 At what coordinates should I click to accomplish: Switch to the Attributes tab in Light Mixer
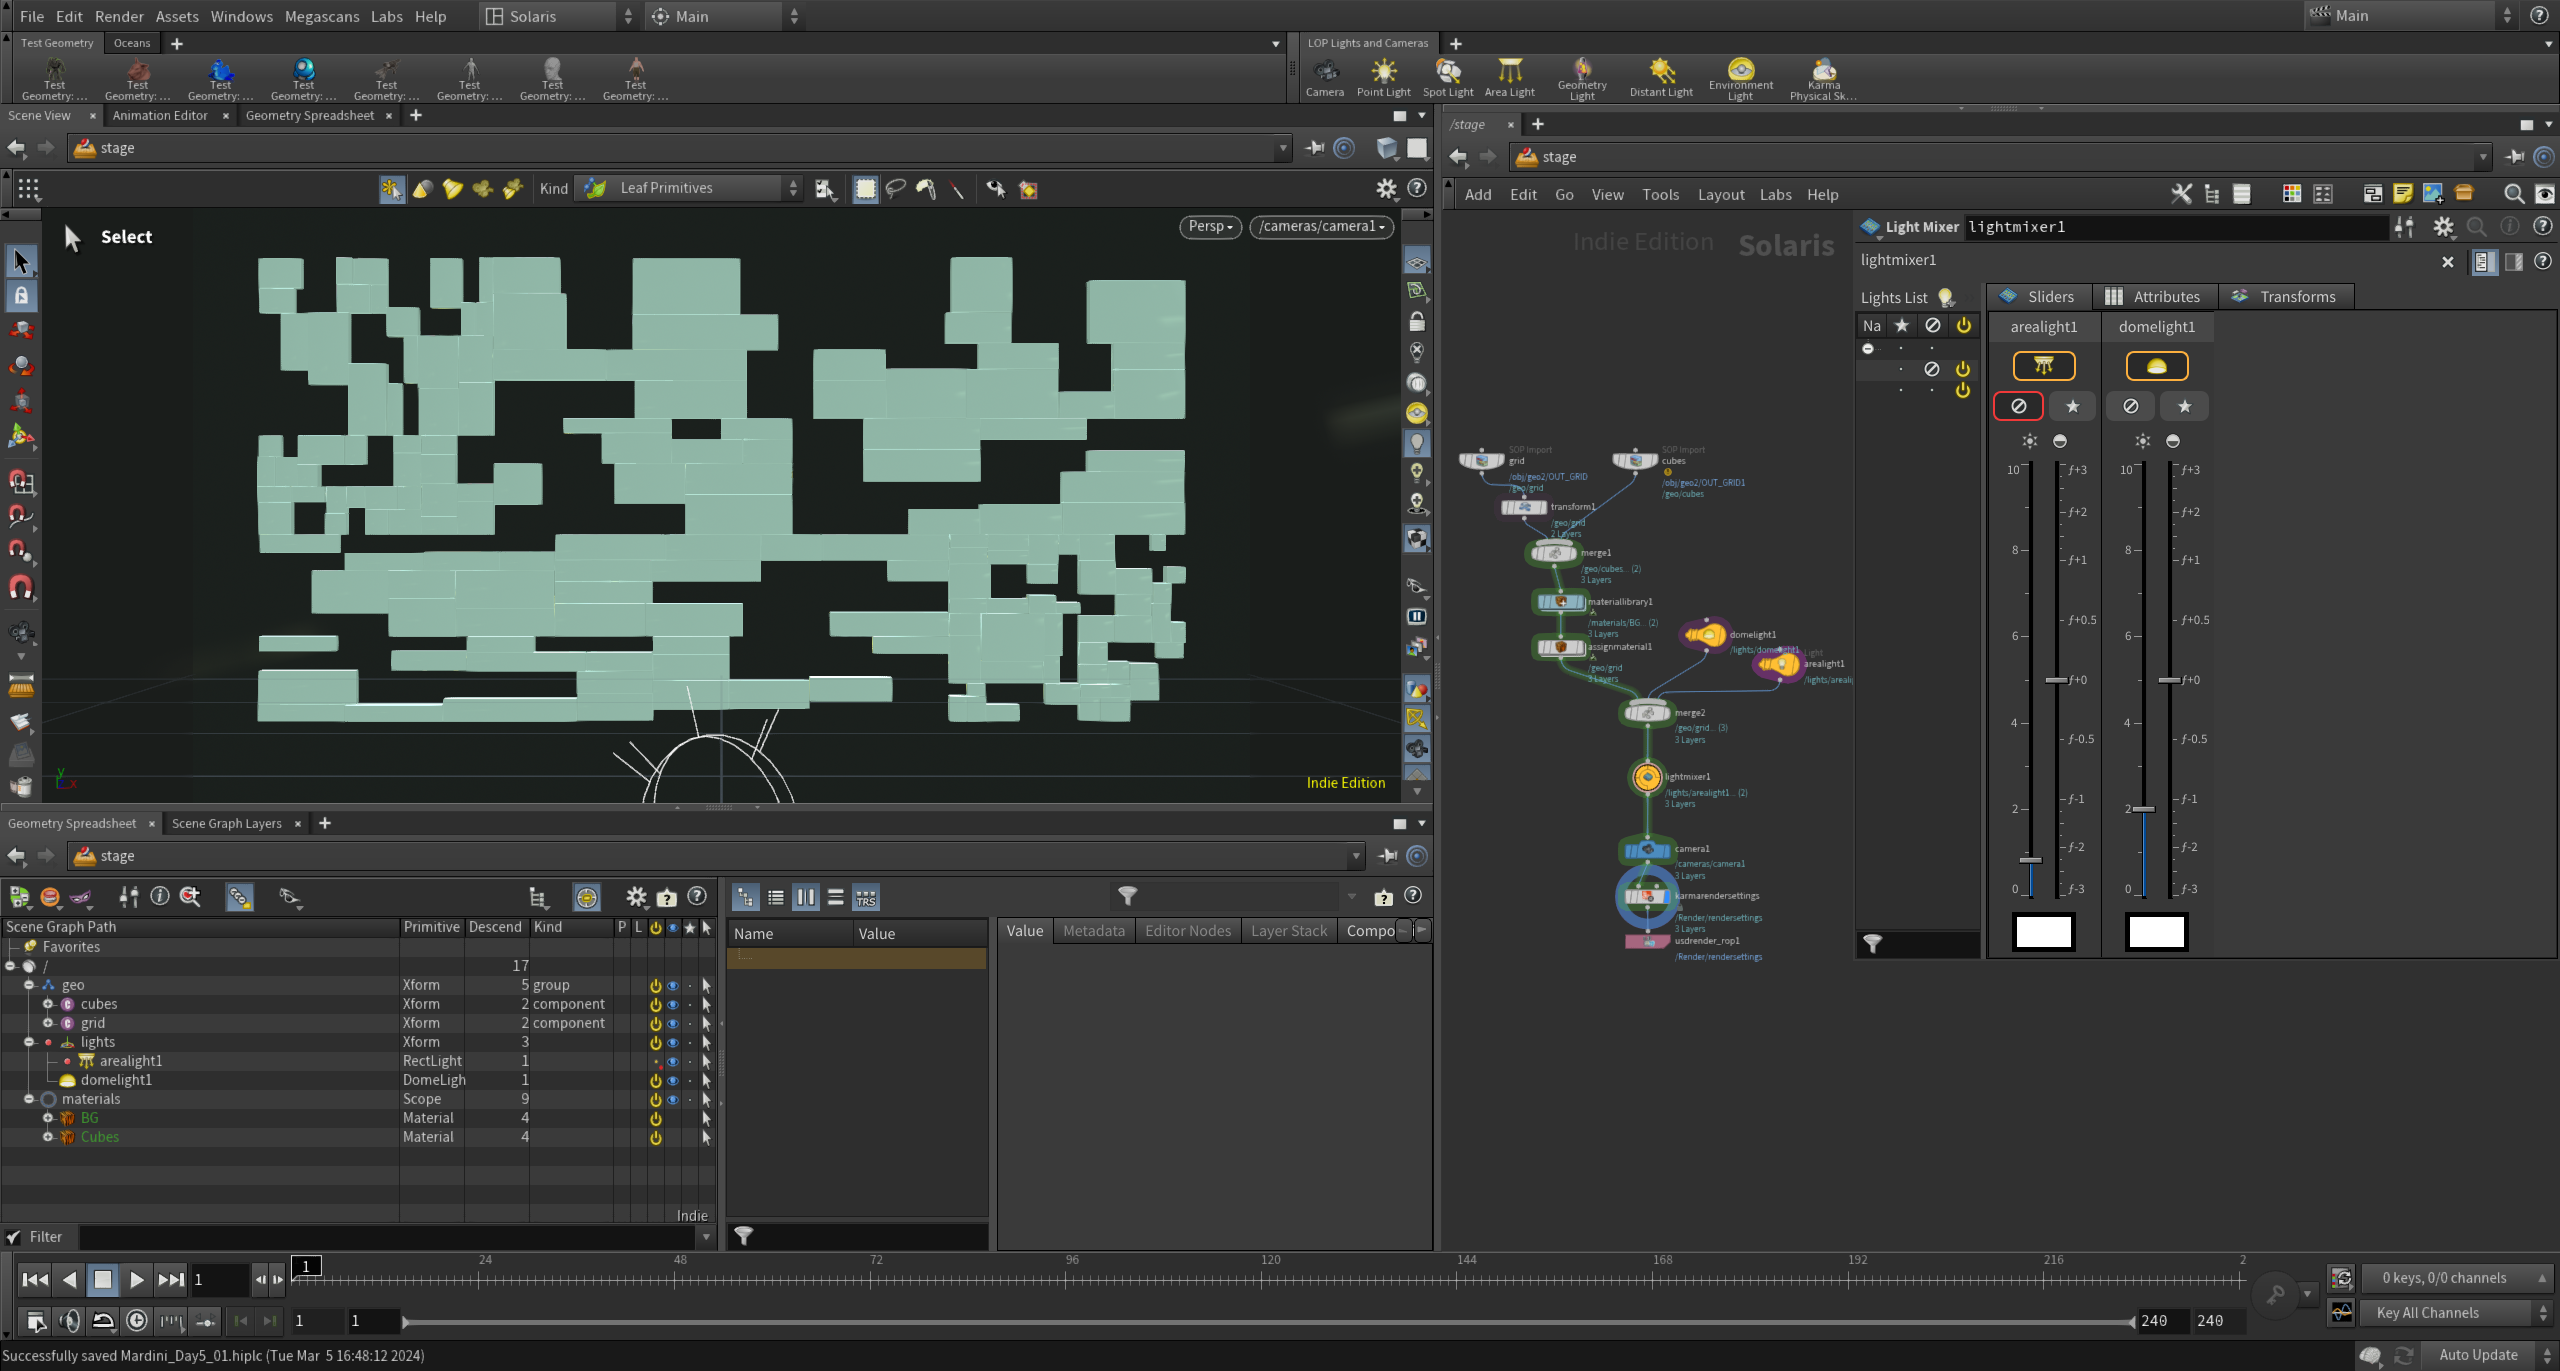point(2155,296)
